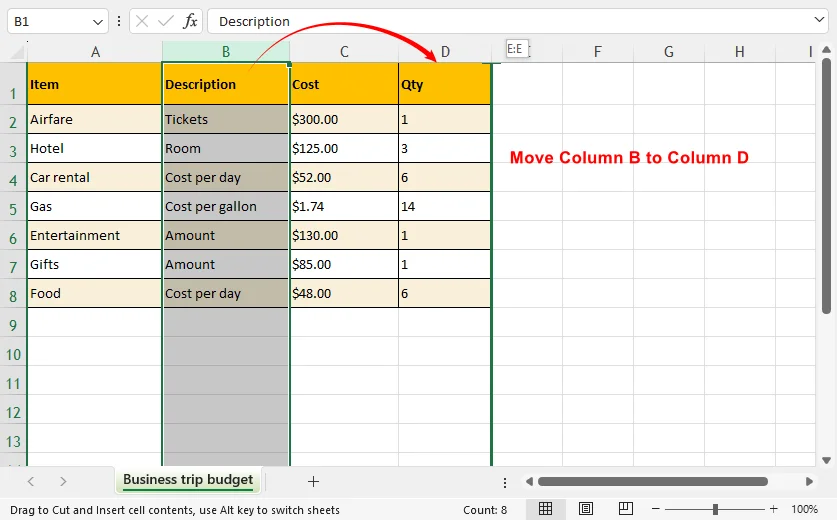Switch to Normal view icon

[x=545, y=509]
